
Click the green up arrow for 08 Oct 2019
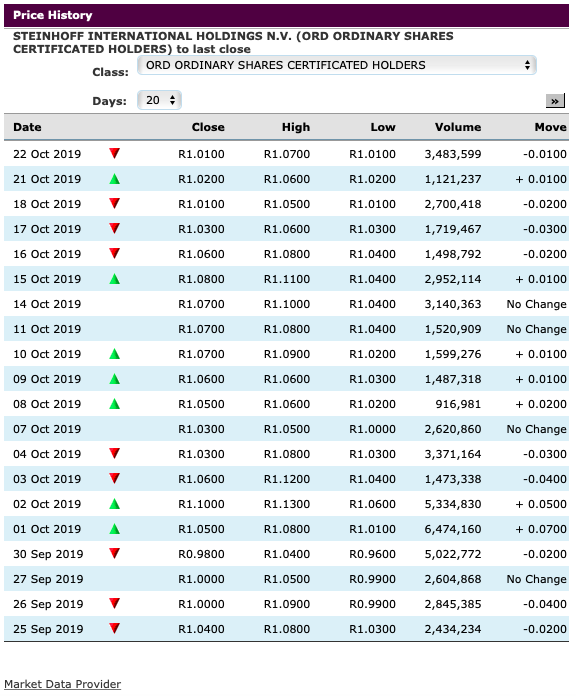click(114, 404)
